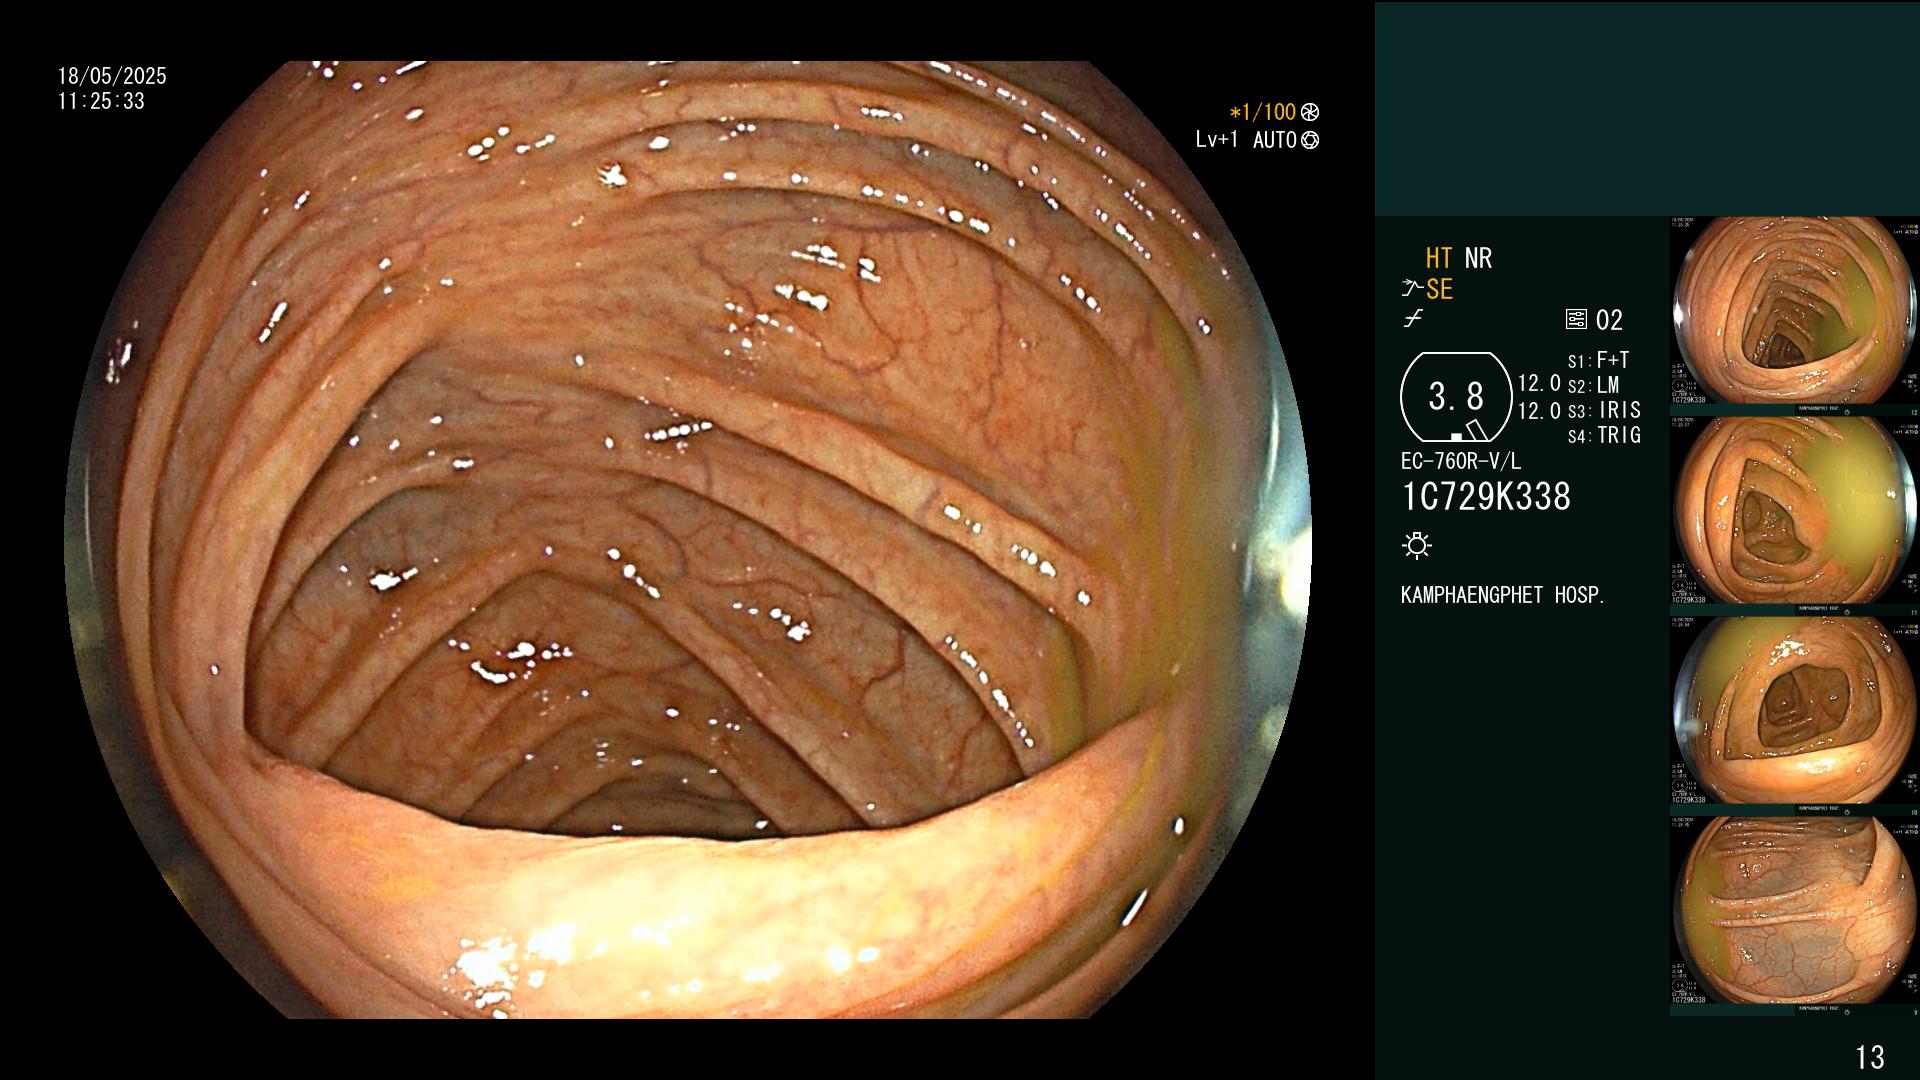Click the HT indicator
Image resolution: width=1920 pixels, height=1080 pixels.
[1438, 258]
